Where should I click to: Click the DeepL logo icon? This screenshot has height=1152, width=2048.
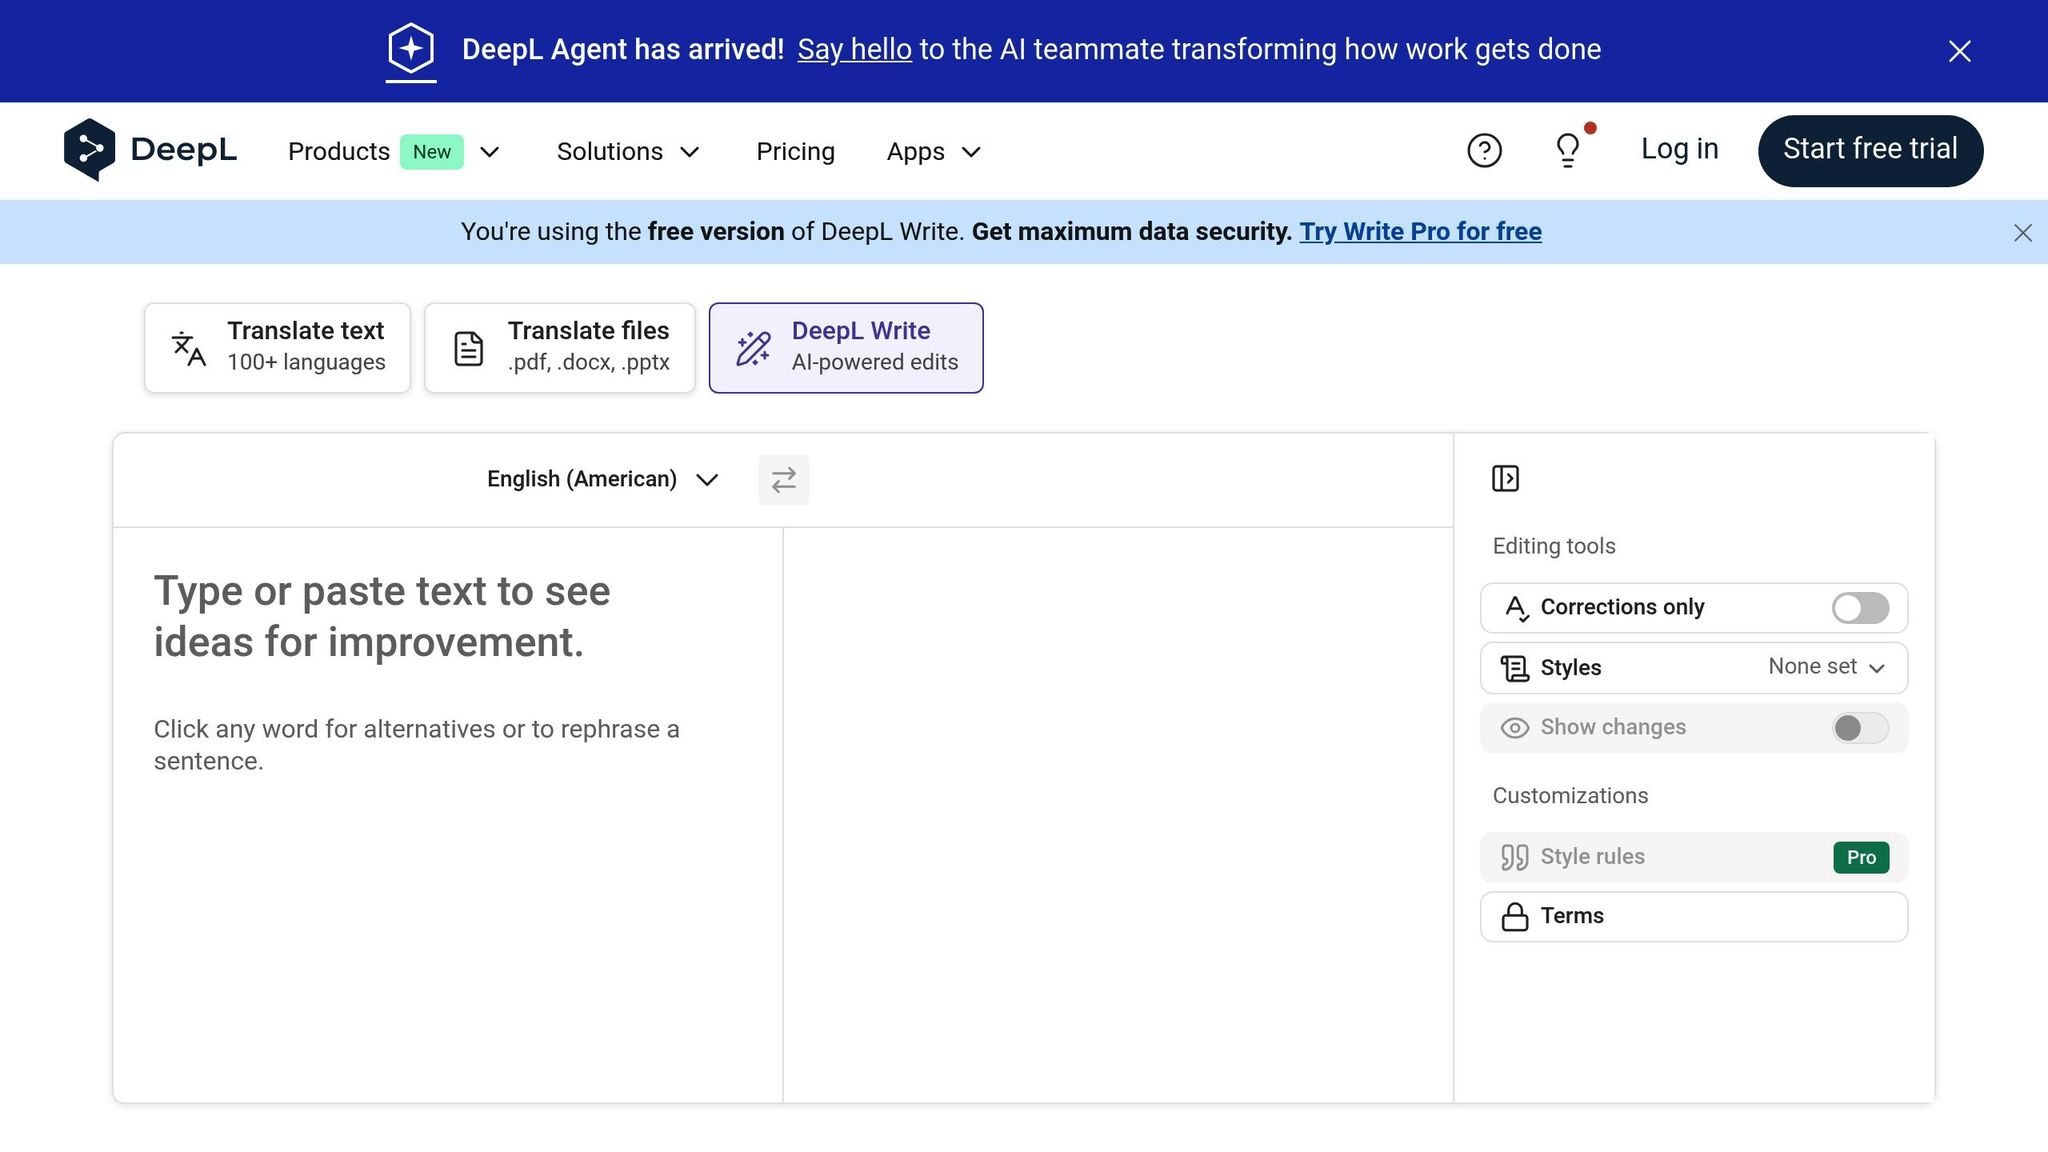coord(90,150)
